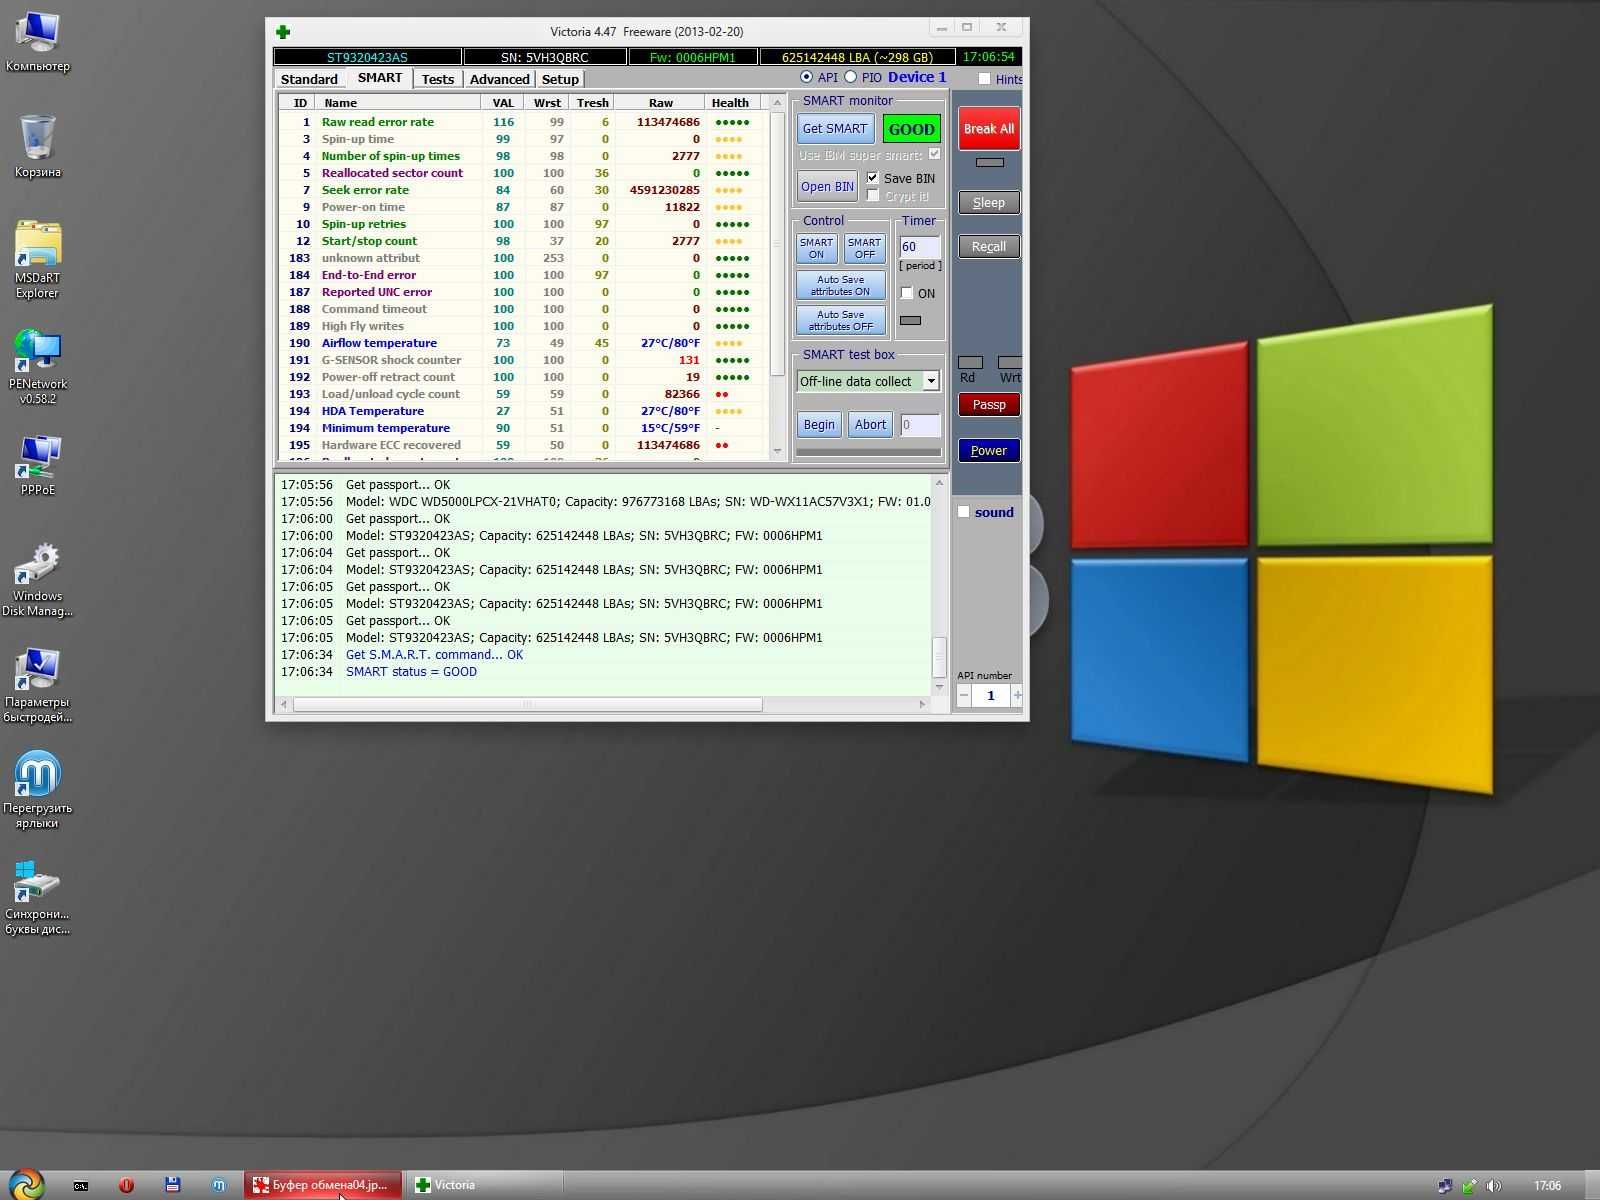
Task: Open the volume tray icon
Action: [1493, 1186]
